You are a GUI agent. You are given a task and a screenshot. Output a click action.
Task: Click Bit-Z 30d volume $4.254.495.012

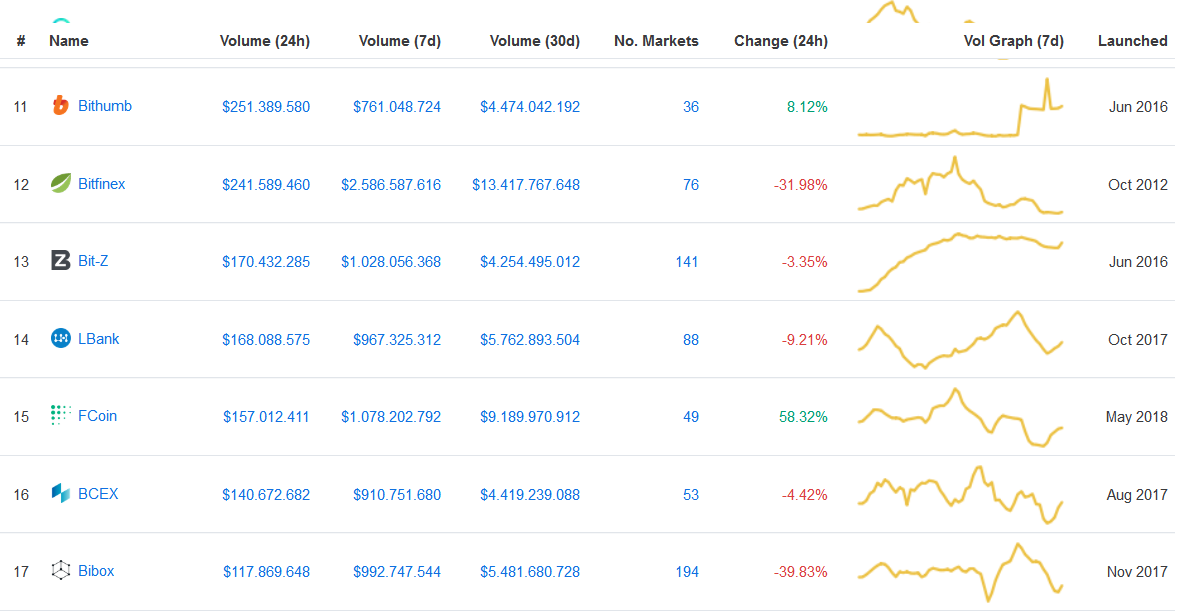(x=530, y=262)
